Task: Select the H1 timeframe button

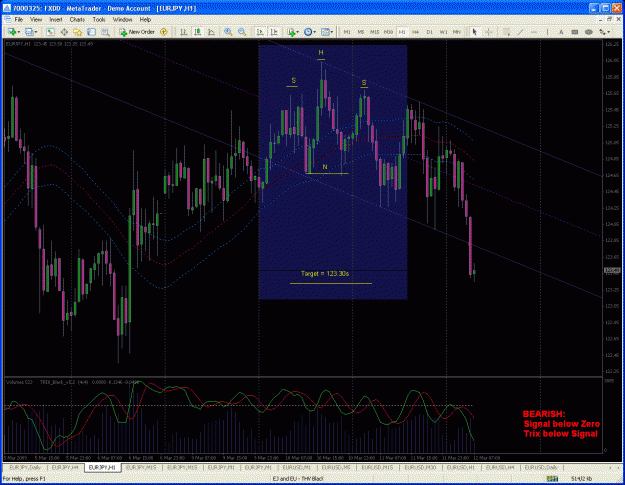Action: click(402, 32)
